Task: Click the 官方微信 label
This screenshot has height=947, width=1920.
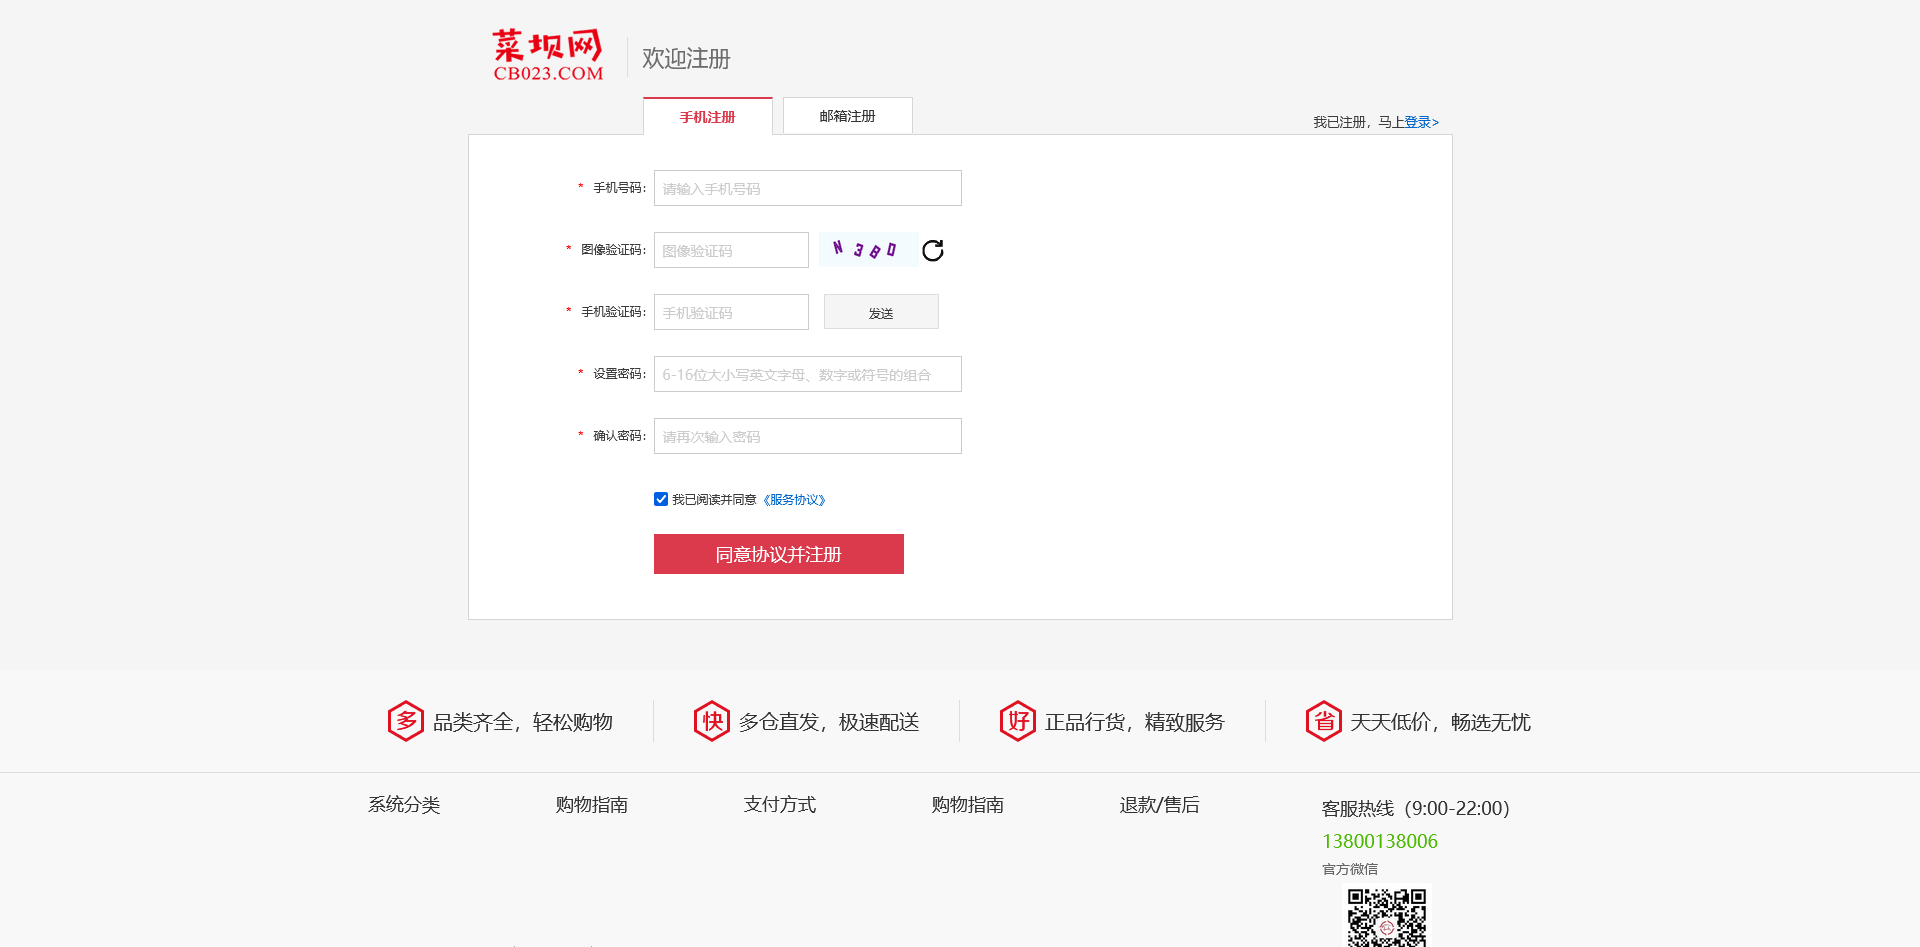Action: click(1350, 869)
